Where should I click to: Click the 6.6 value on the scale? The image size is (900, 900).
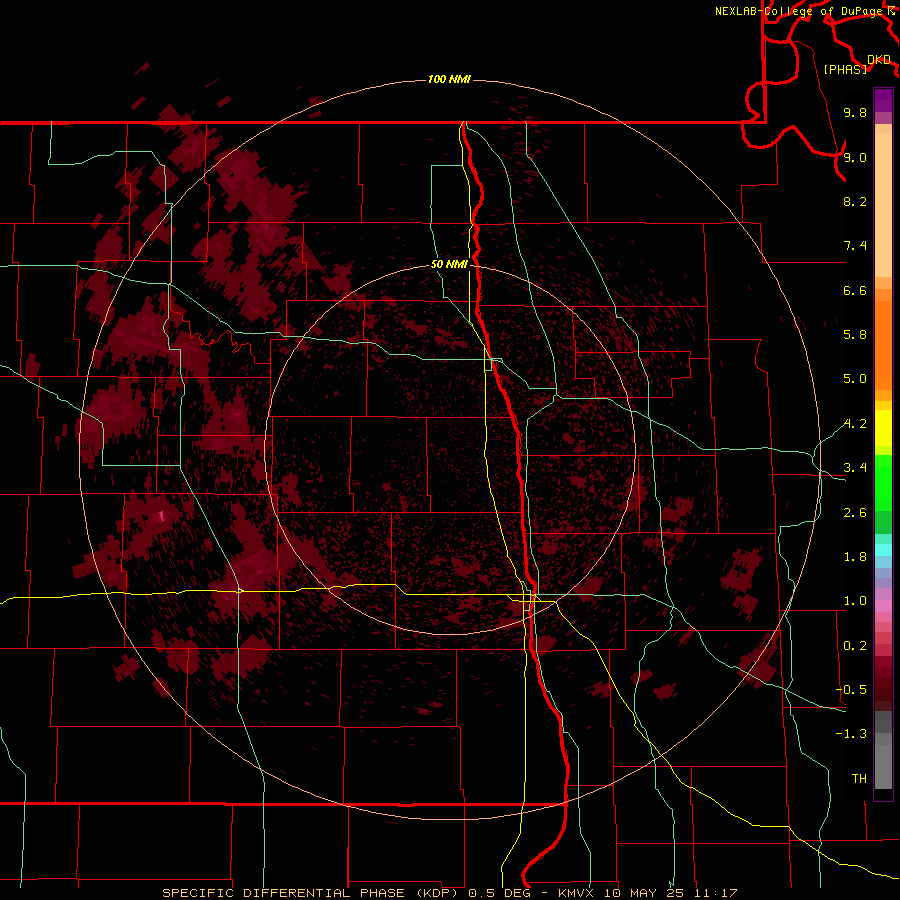tap(855, 290)
